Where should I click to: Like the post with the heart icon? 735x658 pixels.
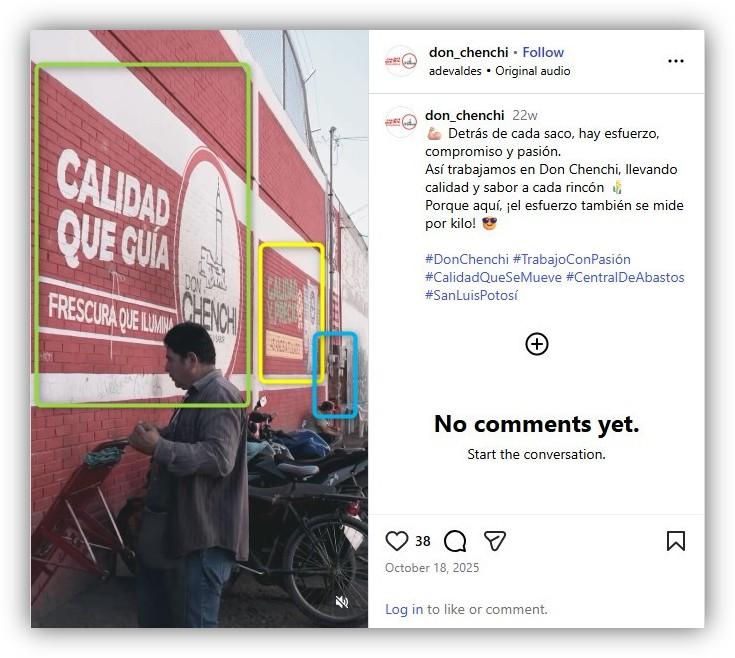point(397,541)
